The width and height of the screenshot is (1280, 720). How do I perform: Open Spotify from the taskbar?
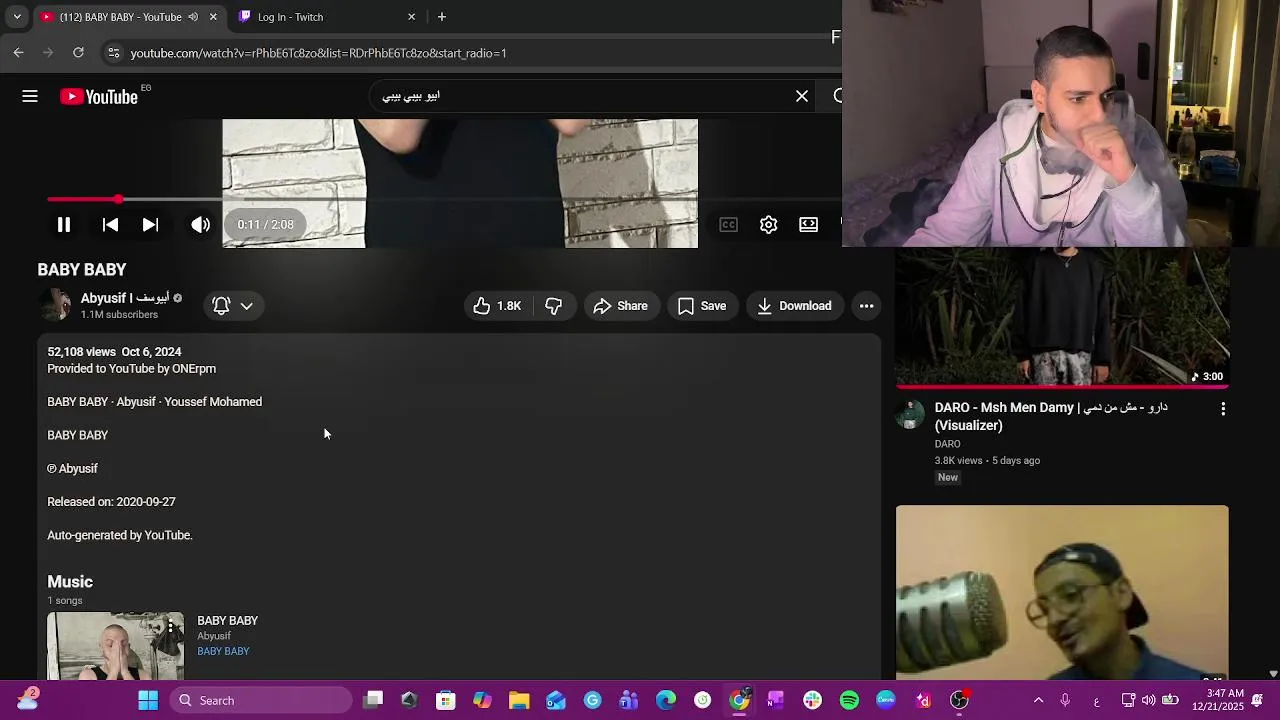point(849,700)
